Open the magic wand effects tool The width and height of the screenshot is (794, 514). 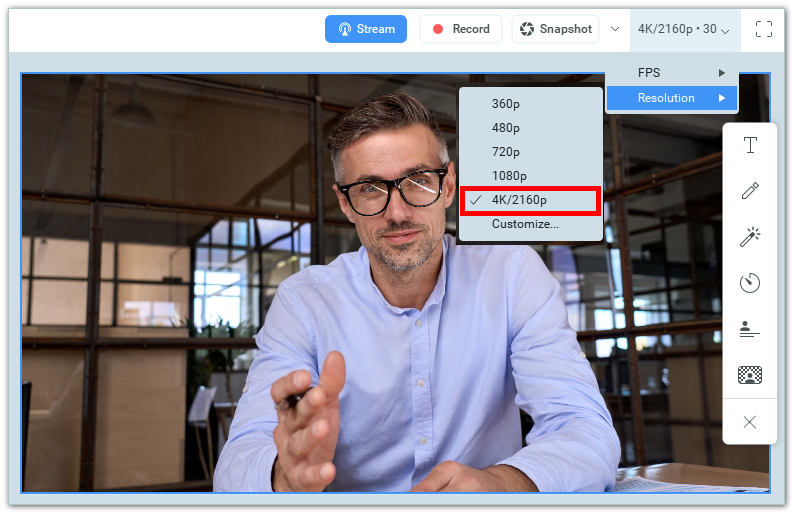[750, 237]
